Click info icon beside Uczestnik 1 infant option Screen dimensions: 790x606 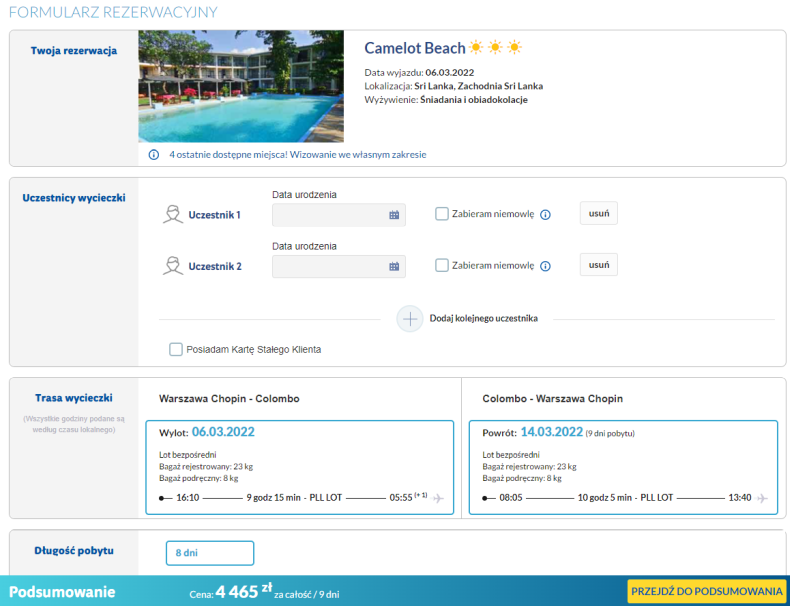[545, 214]
